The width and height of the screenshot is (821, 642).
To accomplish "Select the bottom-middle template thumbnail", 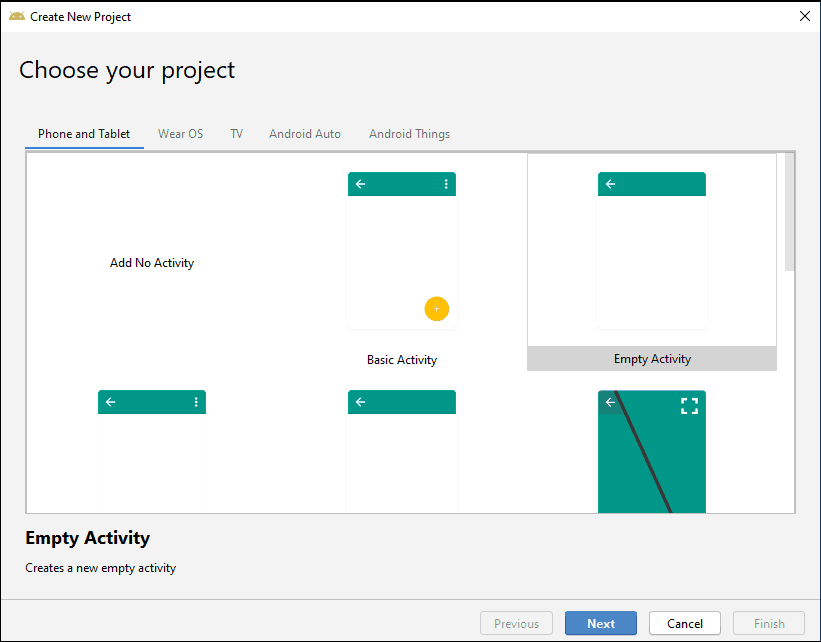I will tap(402, 451).
